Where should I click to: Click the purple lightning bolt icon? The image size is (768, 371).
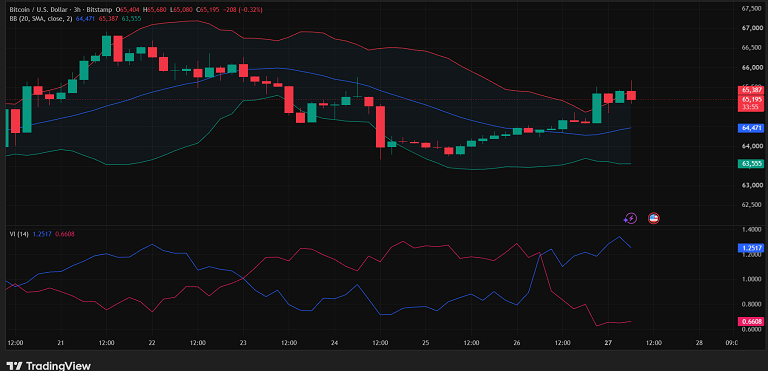[630, 218]
